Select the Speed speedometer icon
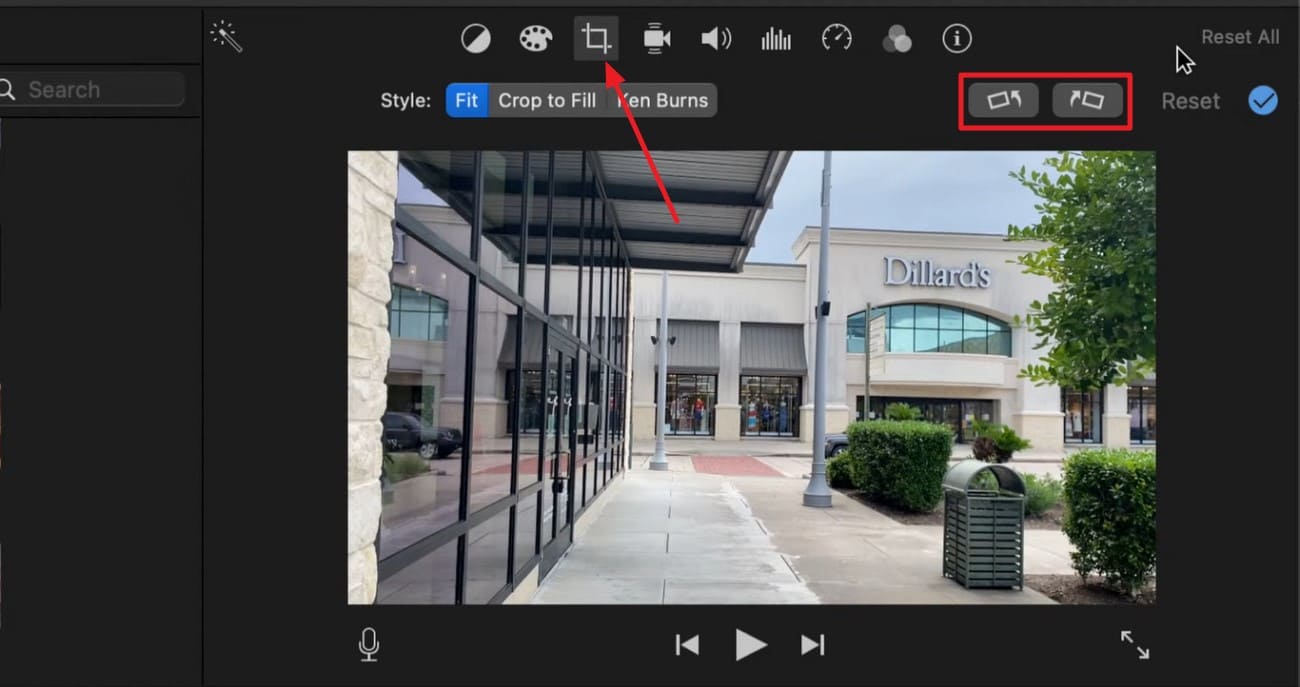Screen dimensions: 1300x687 pyautogui.click(x=836, y=38)
